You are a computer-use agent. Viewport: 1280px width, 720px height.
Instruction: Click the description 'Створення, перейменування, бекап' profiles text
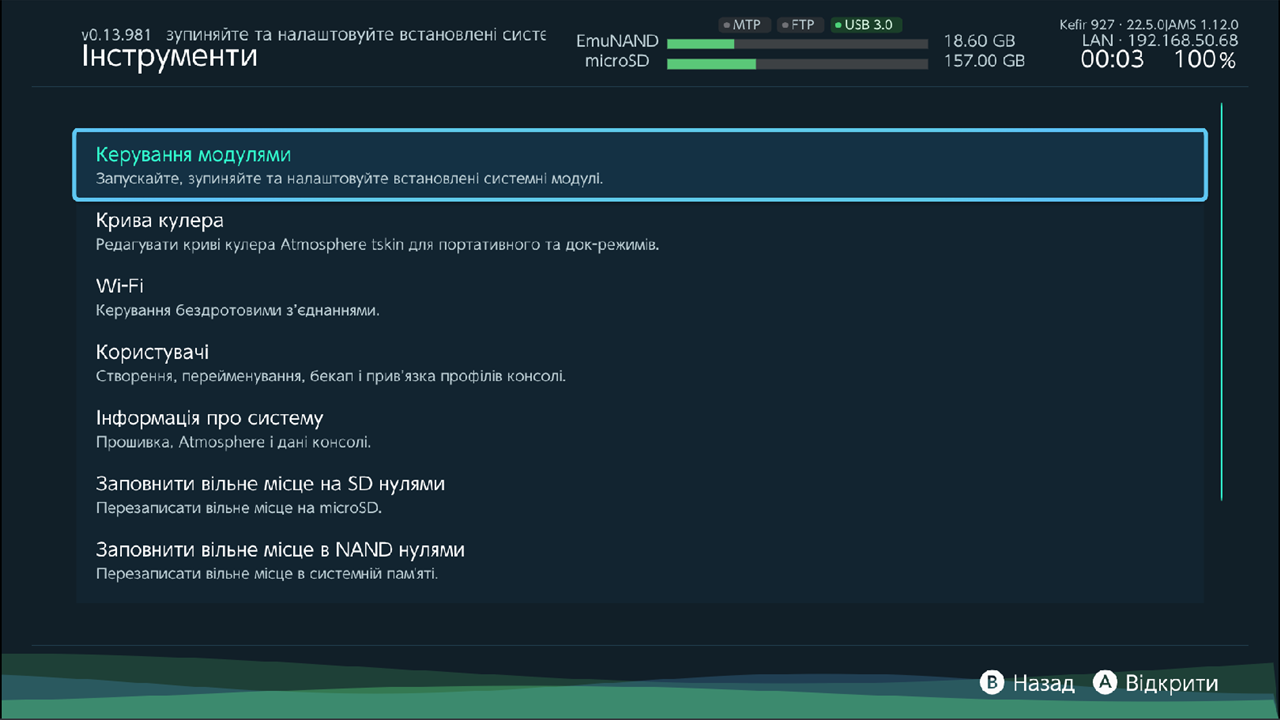point(331,376)
